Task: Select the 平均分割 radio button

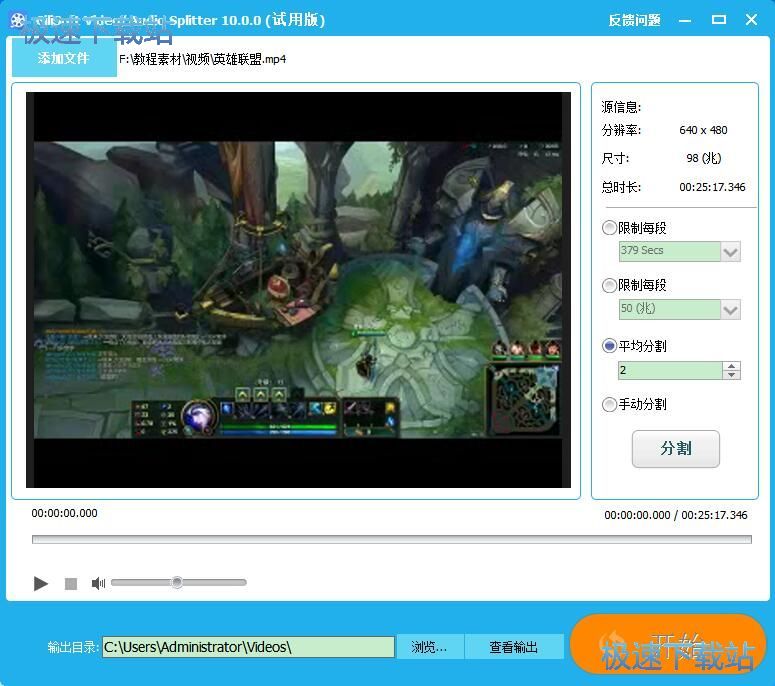Action: coord(609,345)
